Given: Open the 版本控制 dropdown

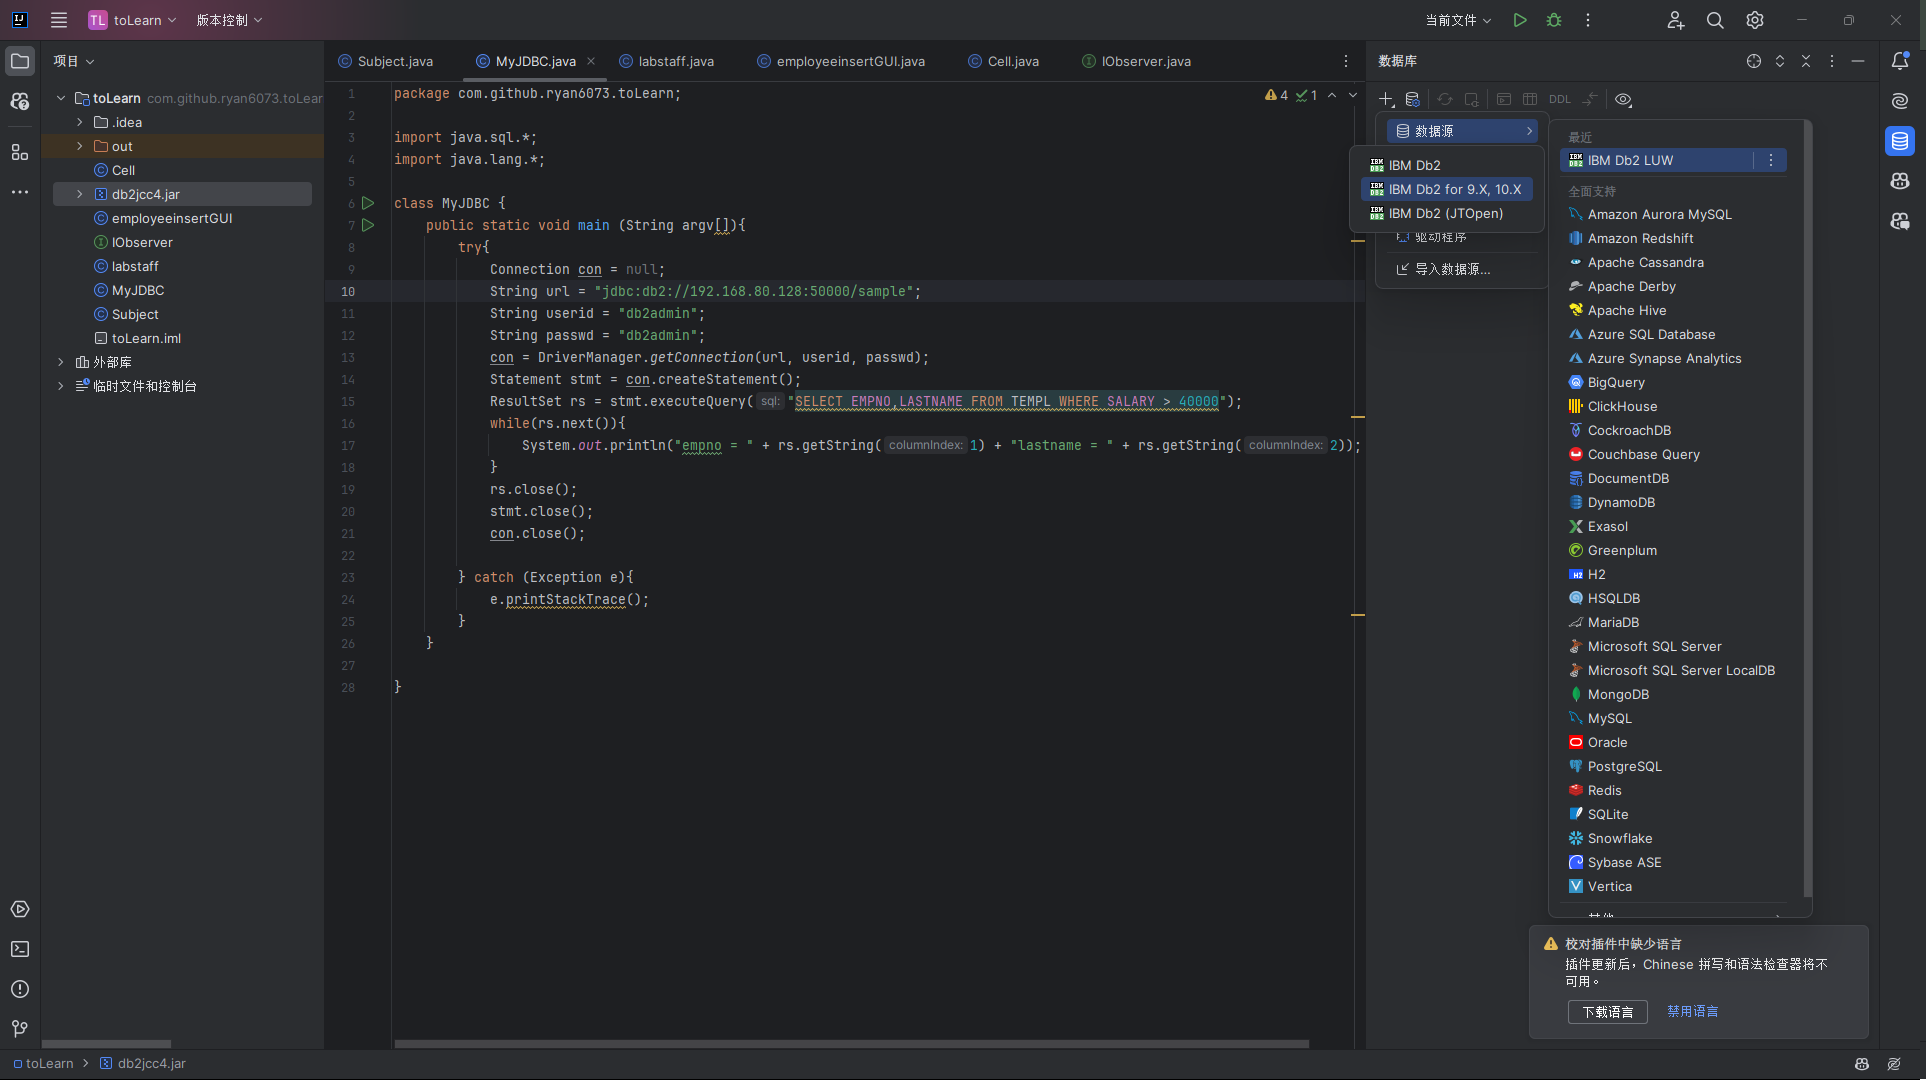Looking at the screenshot, I should coord(229,20).
